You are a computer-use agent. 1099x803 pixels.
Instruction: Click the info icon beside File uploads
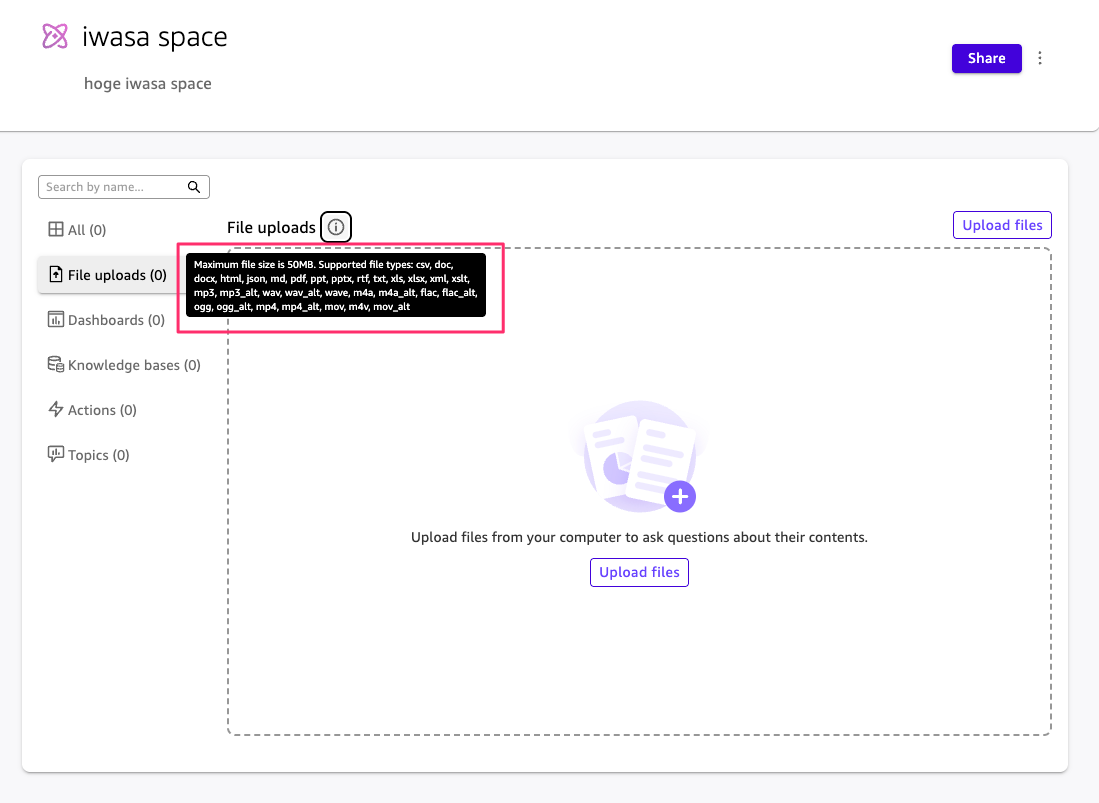(336, 227)
